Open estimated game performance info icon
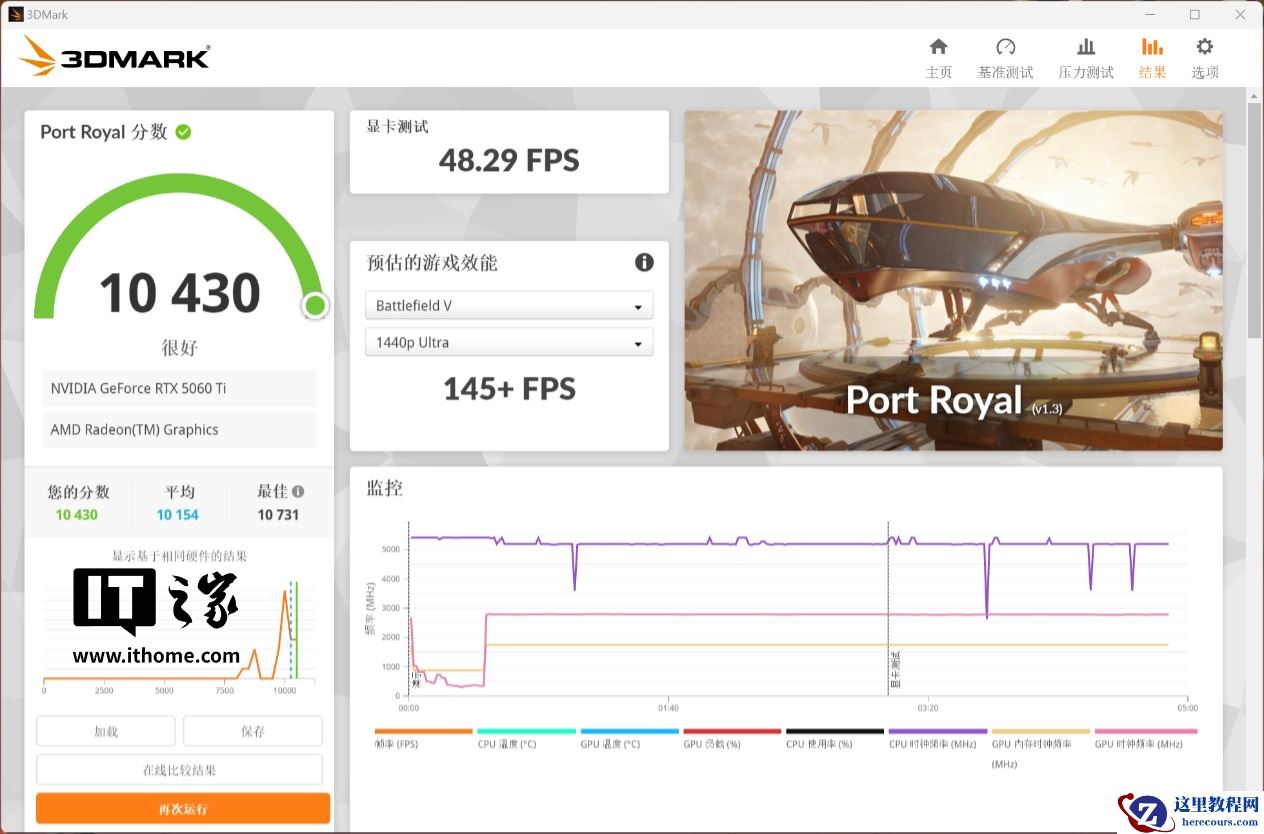This screenshot has width=1264, height=834. click(644, 262)
